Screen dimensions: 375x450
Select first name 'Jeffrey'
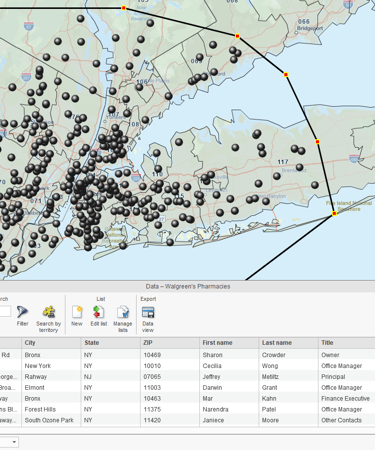coord(211,377)
